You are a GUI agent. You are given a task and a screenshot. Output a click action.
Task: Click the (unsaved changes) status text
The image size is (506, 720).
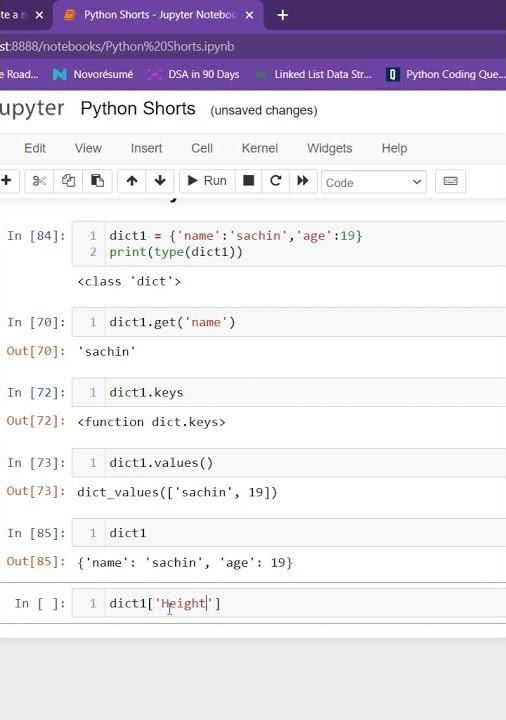264,111
